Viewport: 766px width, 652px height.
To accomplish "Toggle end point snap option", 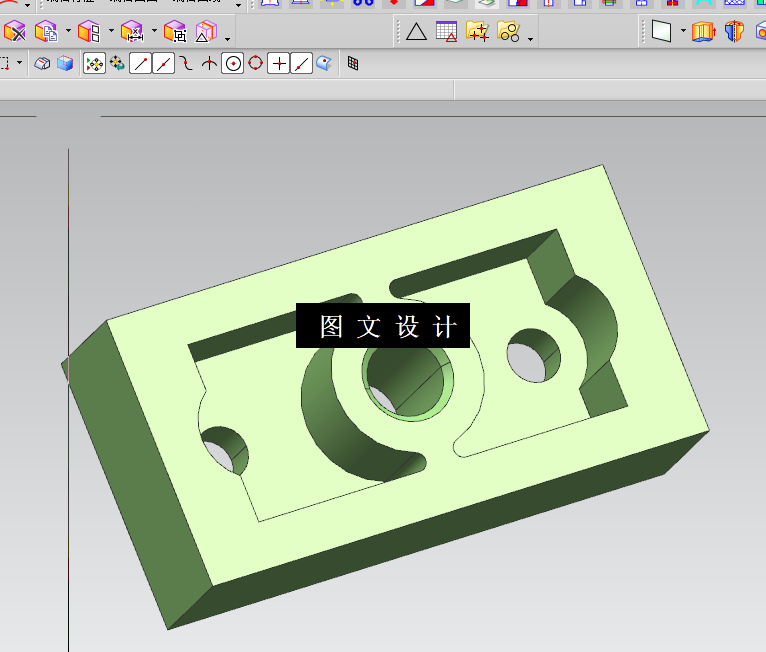I will pos(140,63).
